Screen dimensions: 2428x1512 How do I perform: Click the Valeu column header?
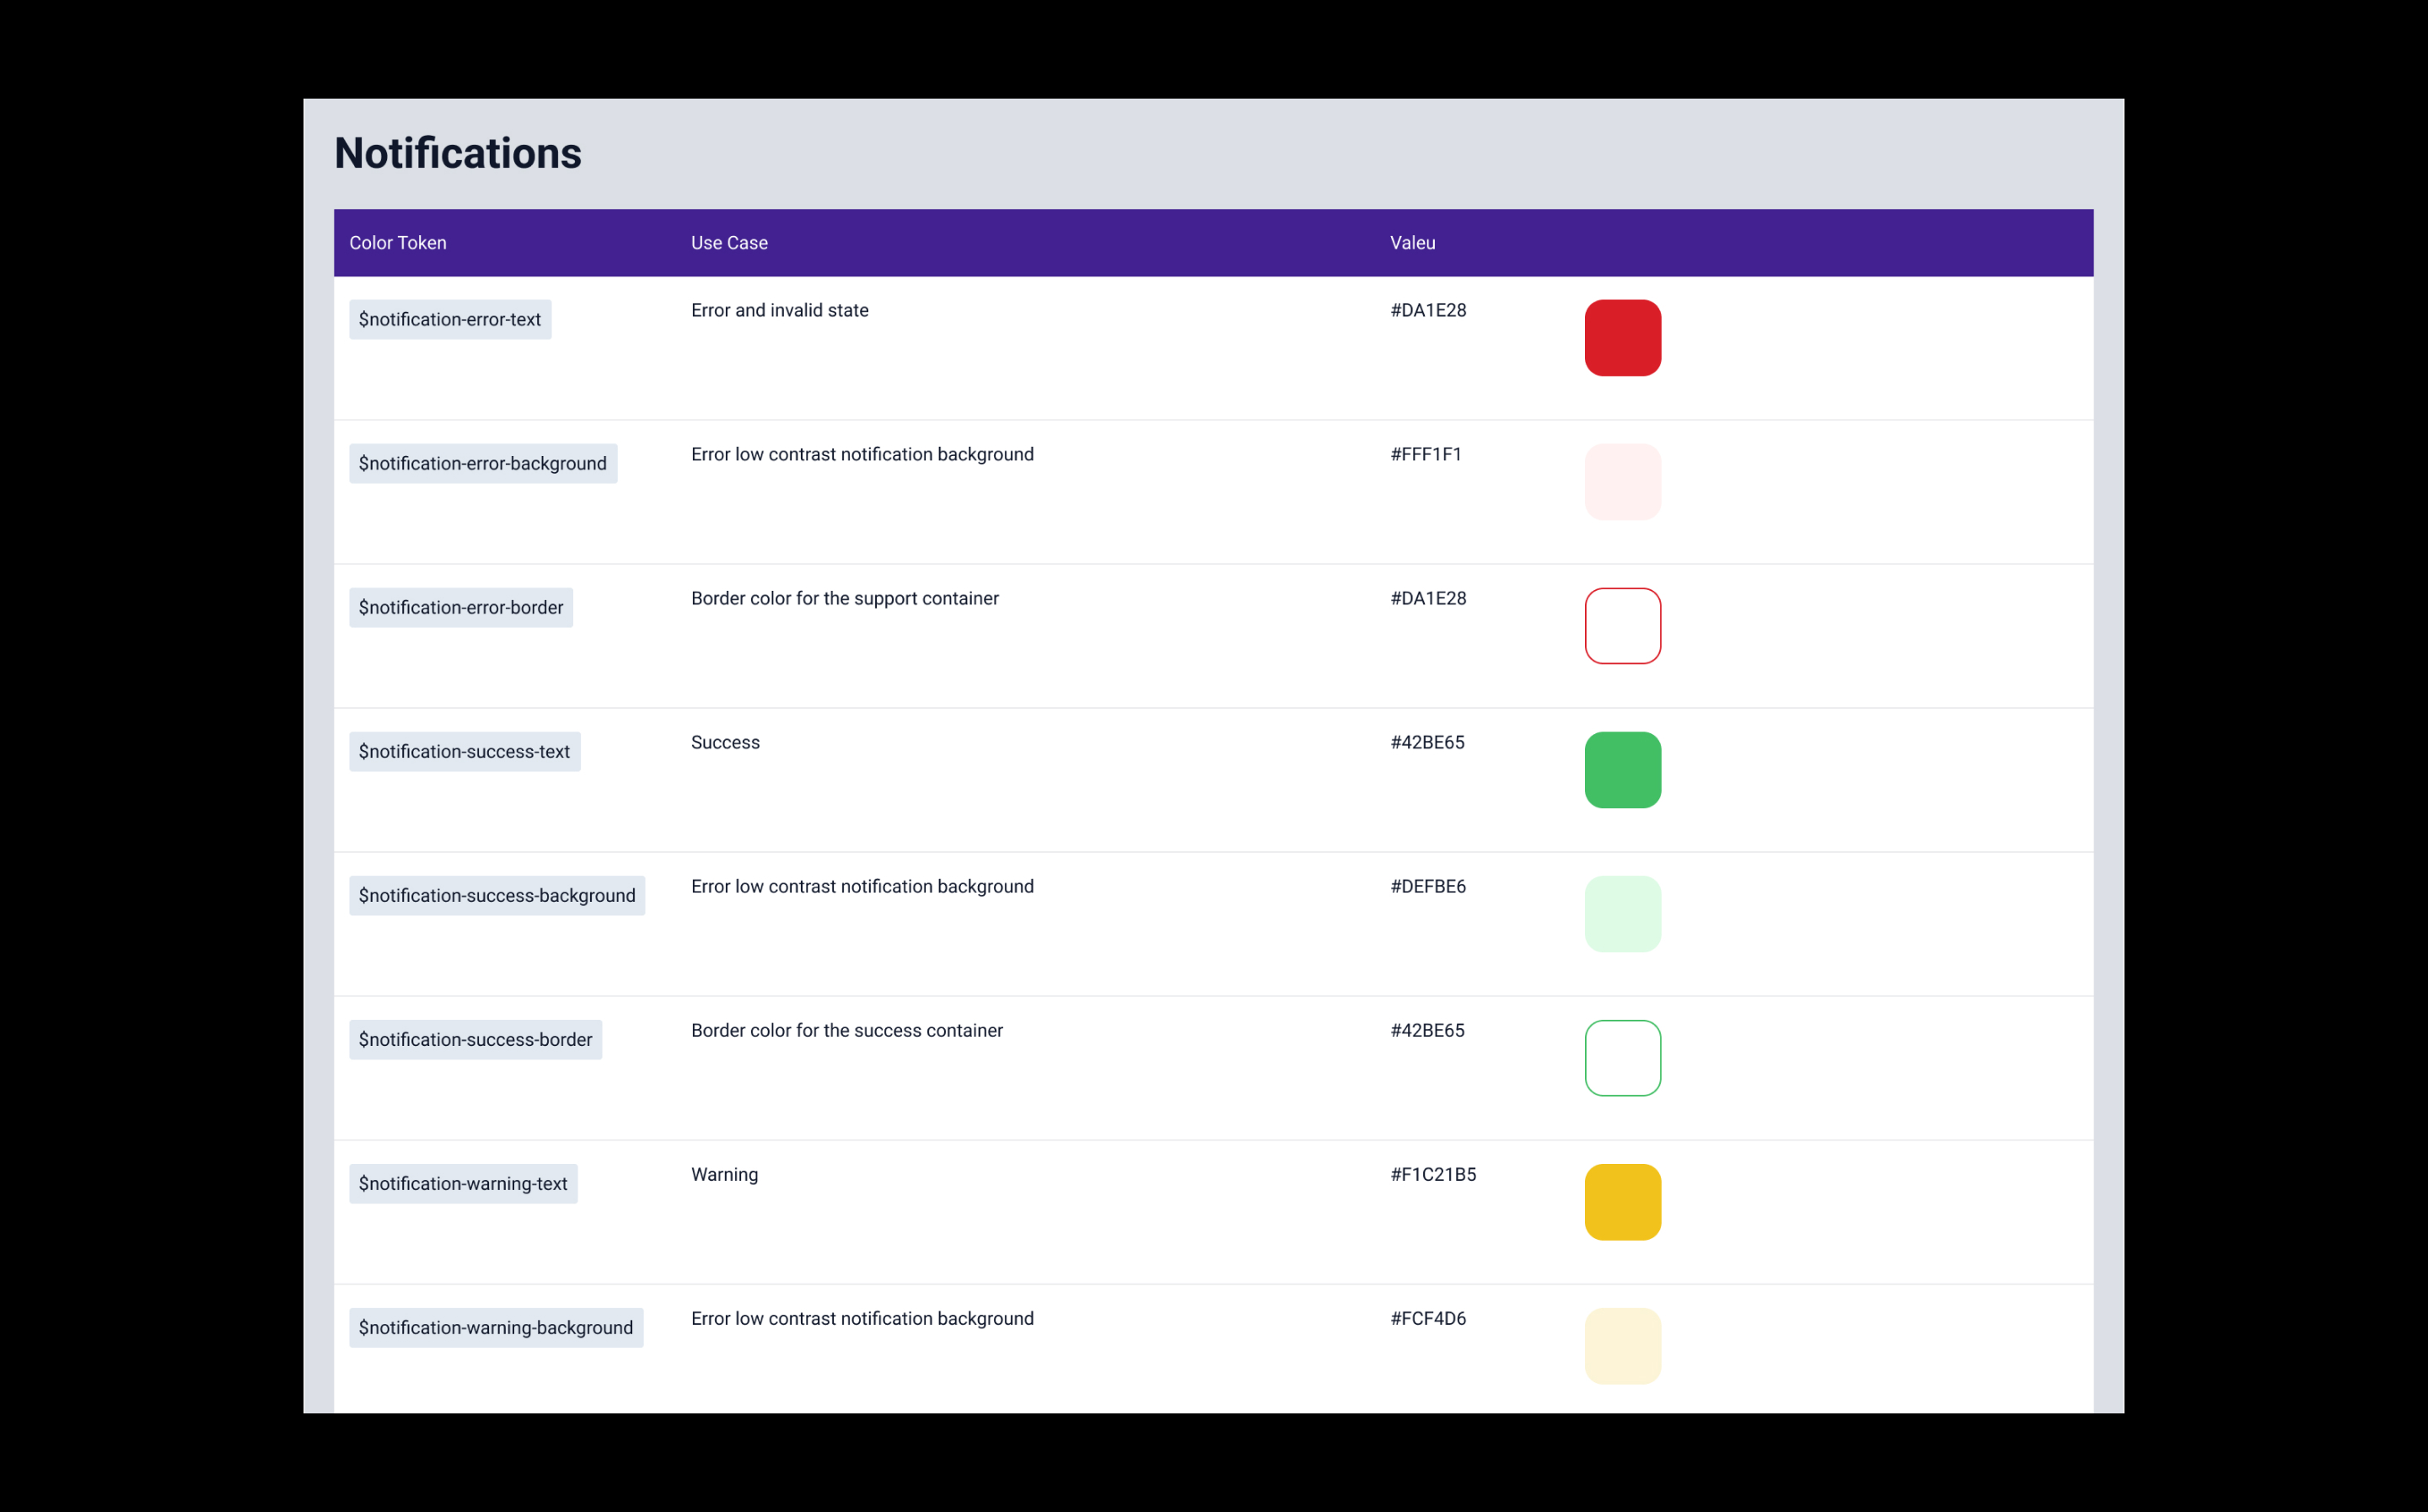coord(1412,243)
